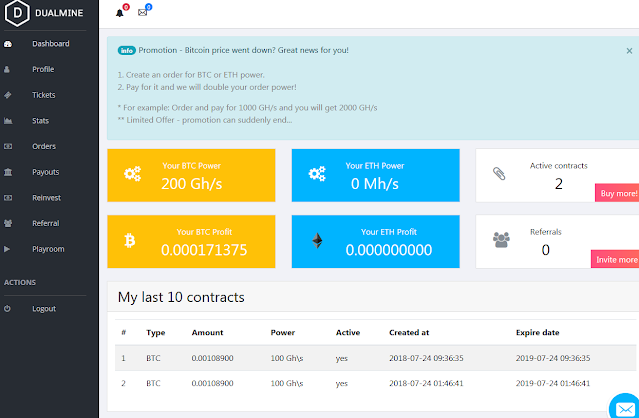The image size is (639, 418).
Task: Click the Profile user icon
Action: click(x=7, y=69)
